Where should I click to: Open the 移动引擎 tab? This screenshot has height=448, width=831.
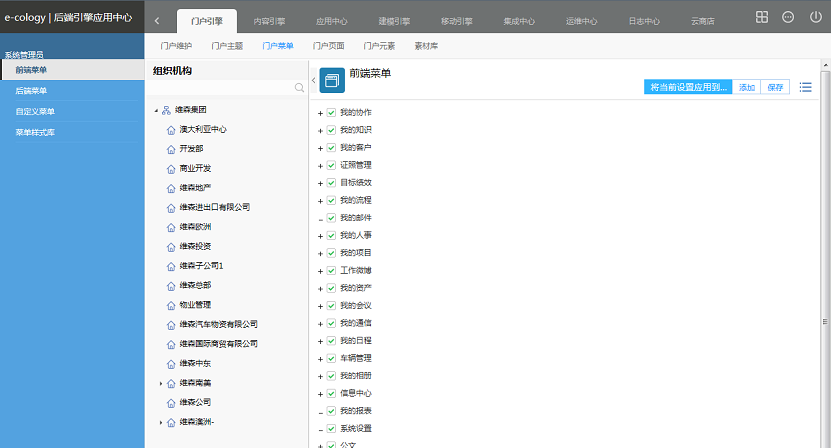pyautogui.click(x=457, y=21)
